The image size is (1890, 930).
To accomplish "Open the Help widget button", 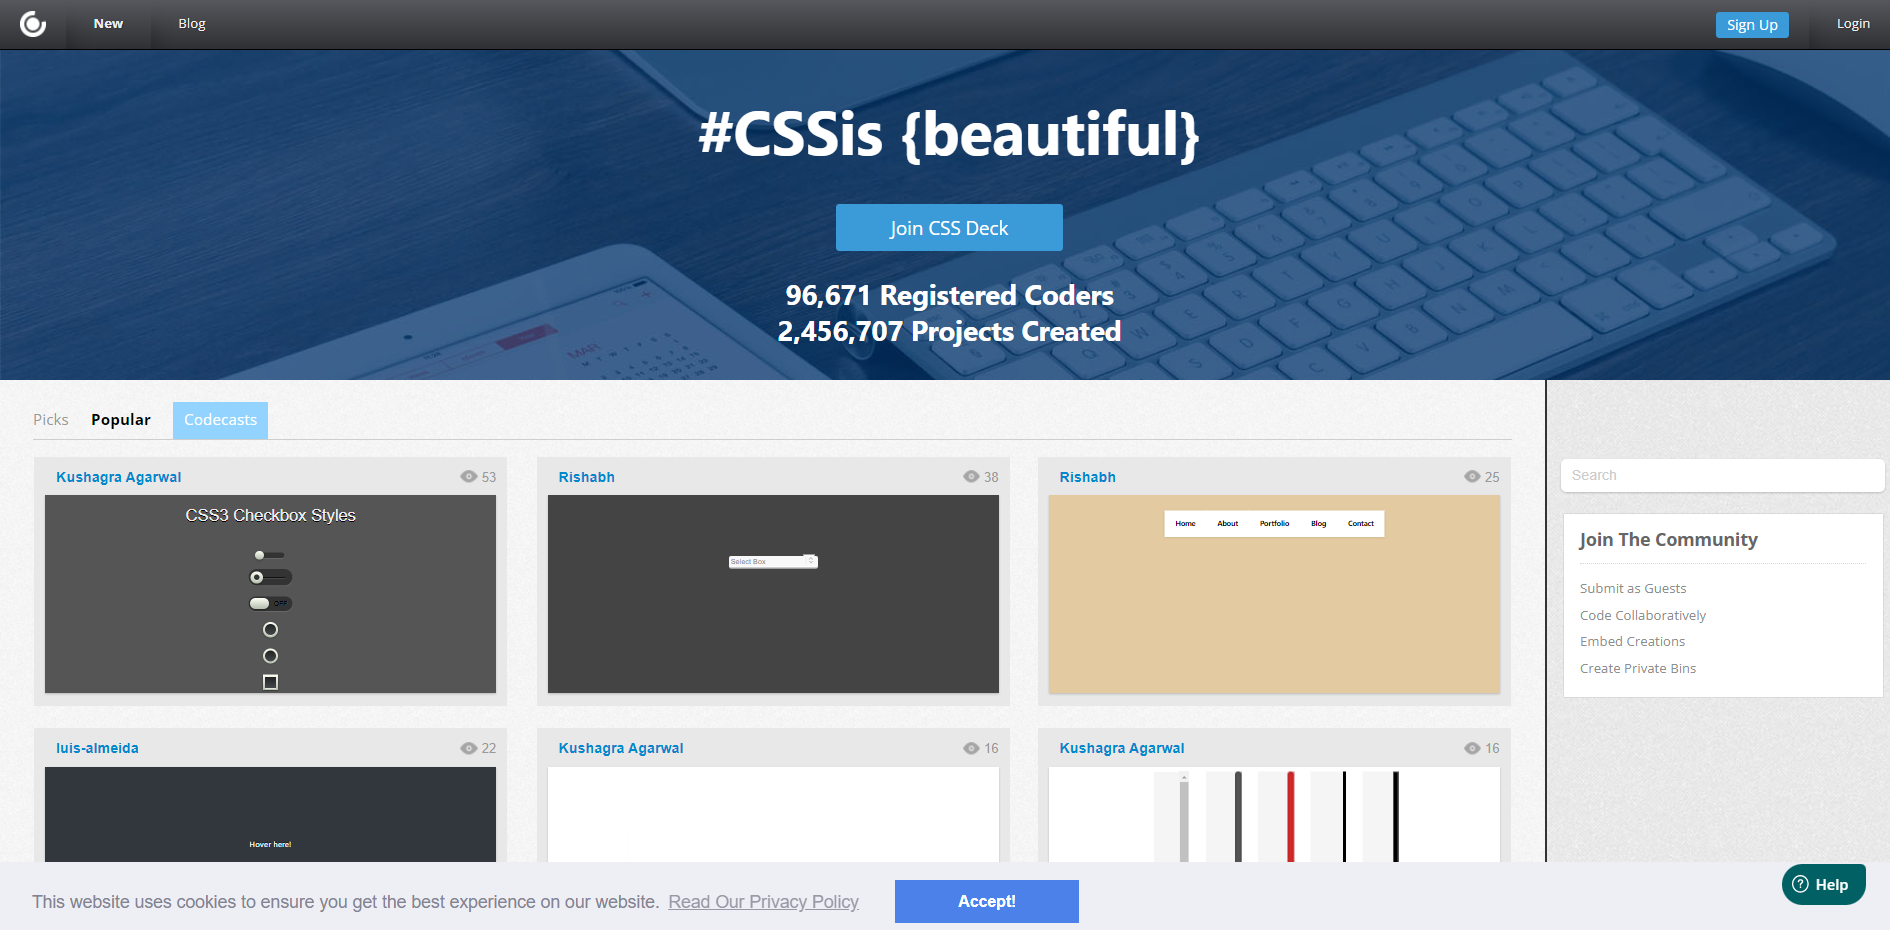I will click(x=1823, y=884).
